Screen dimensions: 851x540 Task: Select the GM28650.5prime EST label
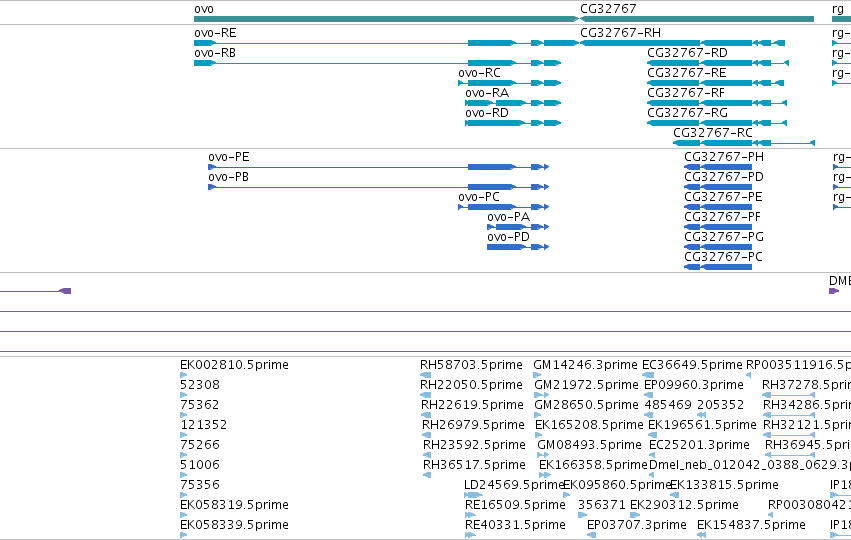[x=587, y=405]
